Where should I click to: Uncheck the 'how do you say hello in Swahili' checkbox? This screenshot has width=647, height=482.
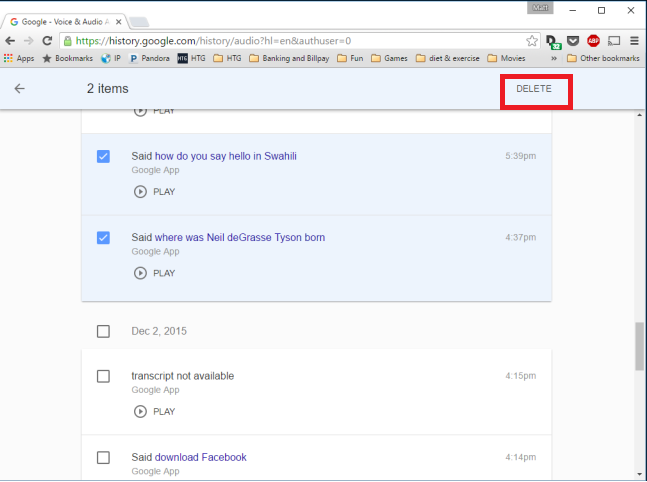[103, 156]
